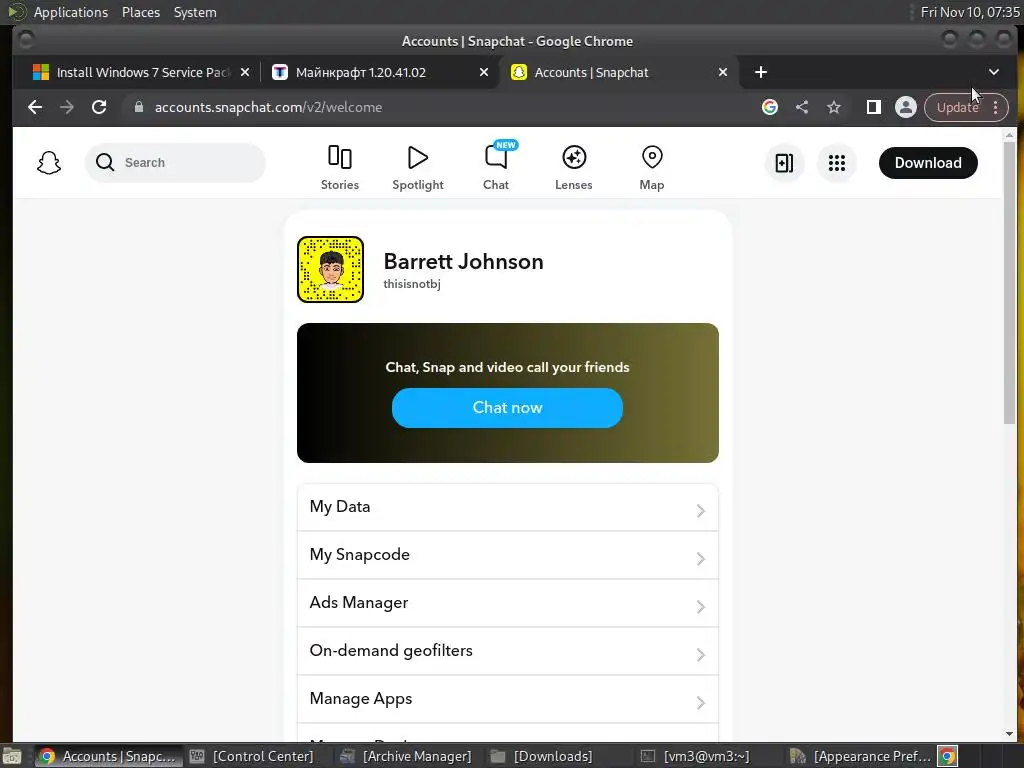Click the page vertical scrollbar thumb
Image resolution: width=1024 pixels, height=768 pixels.
click(1009, 282)
